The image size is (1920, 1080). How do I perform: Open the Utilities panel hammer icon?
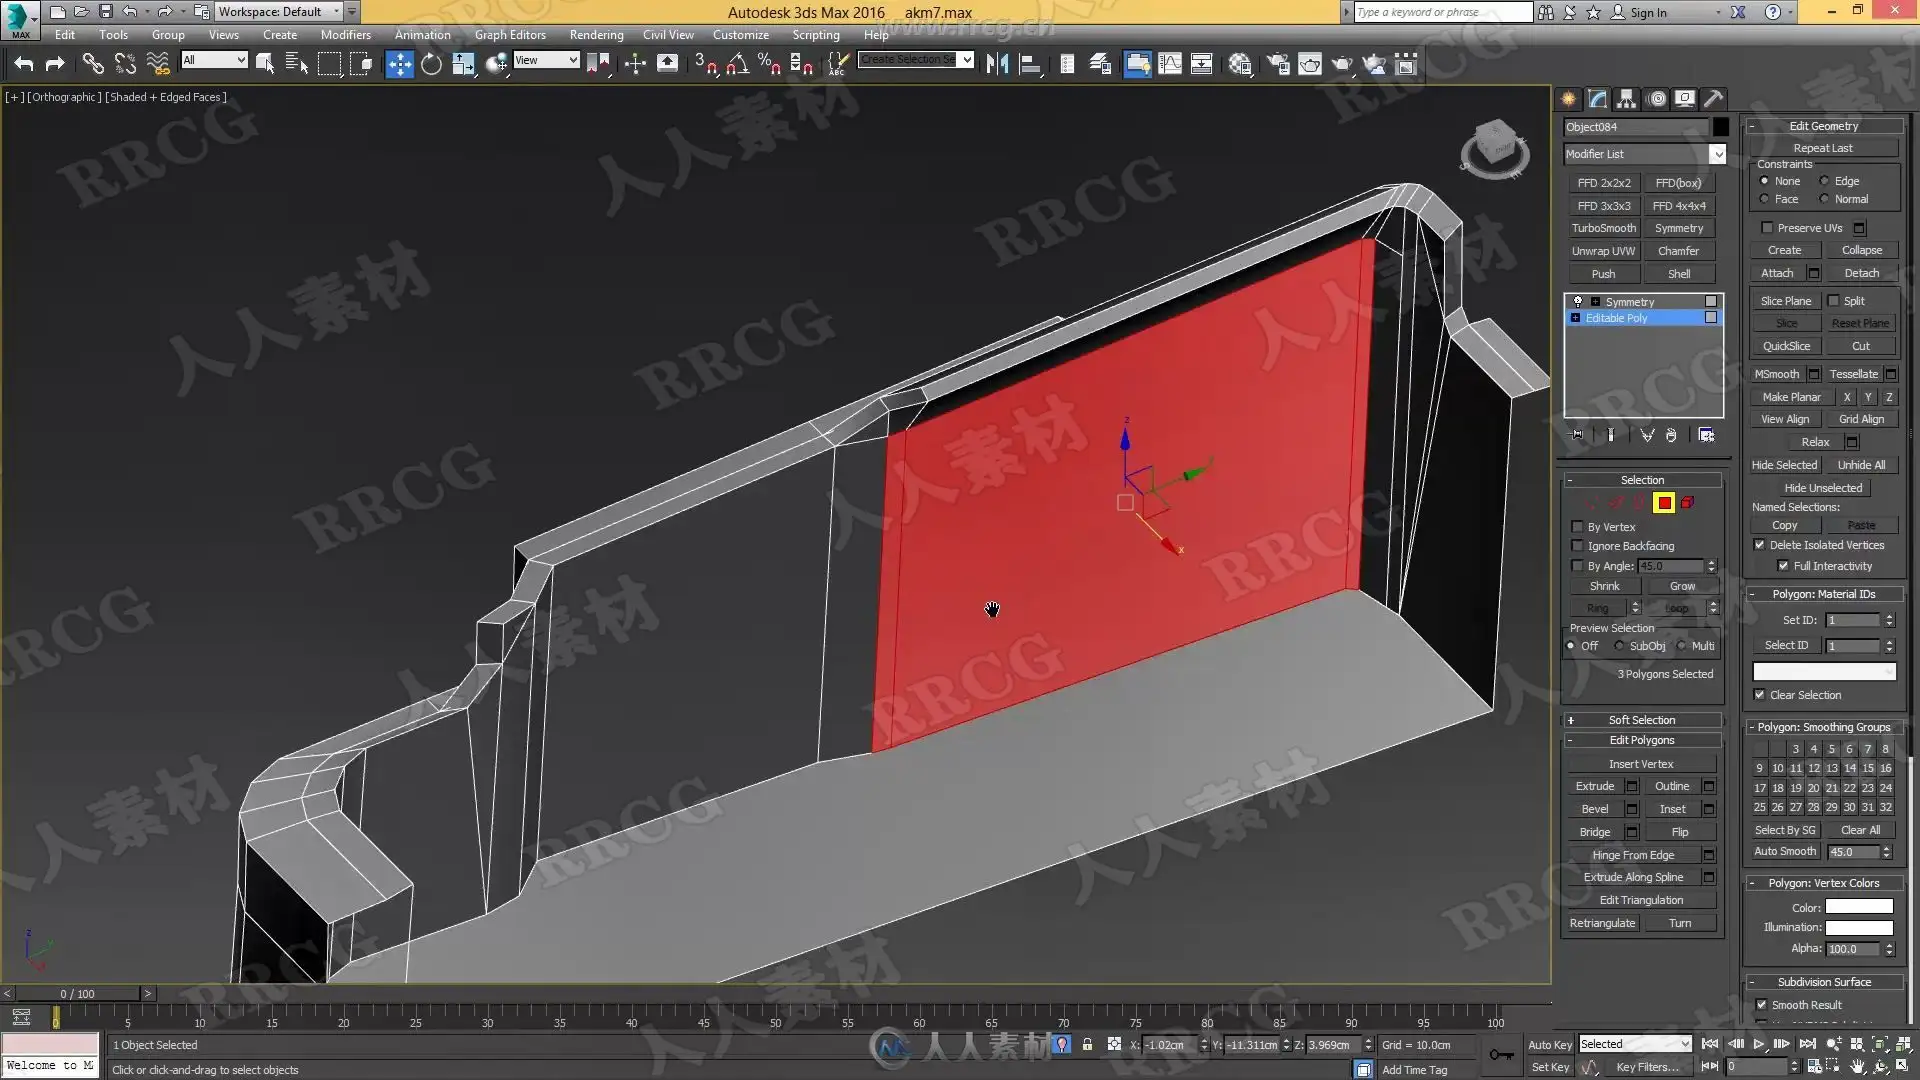[1713, 99]
